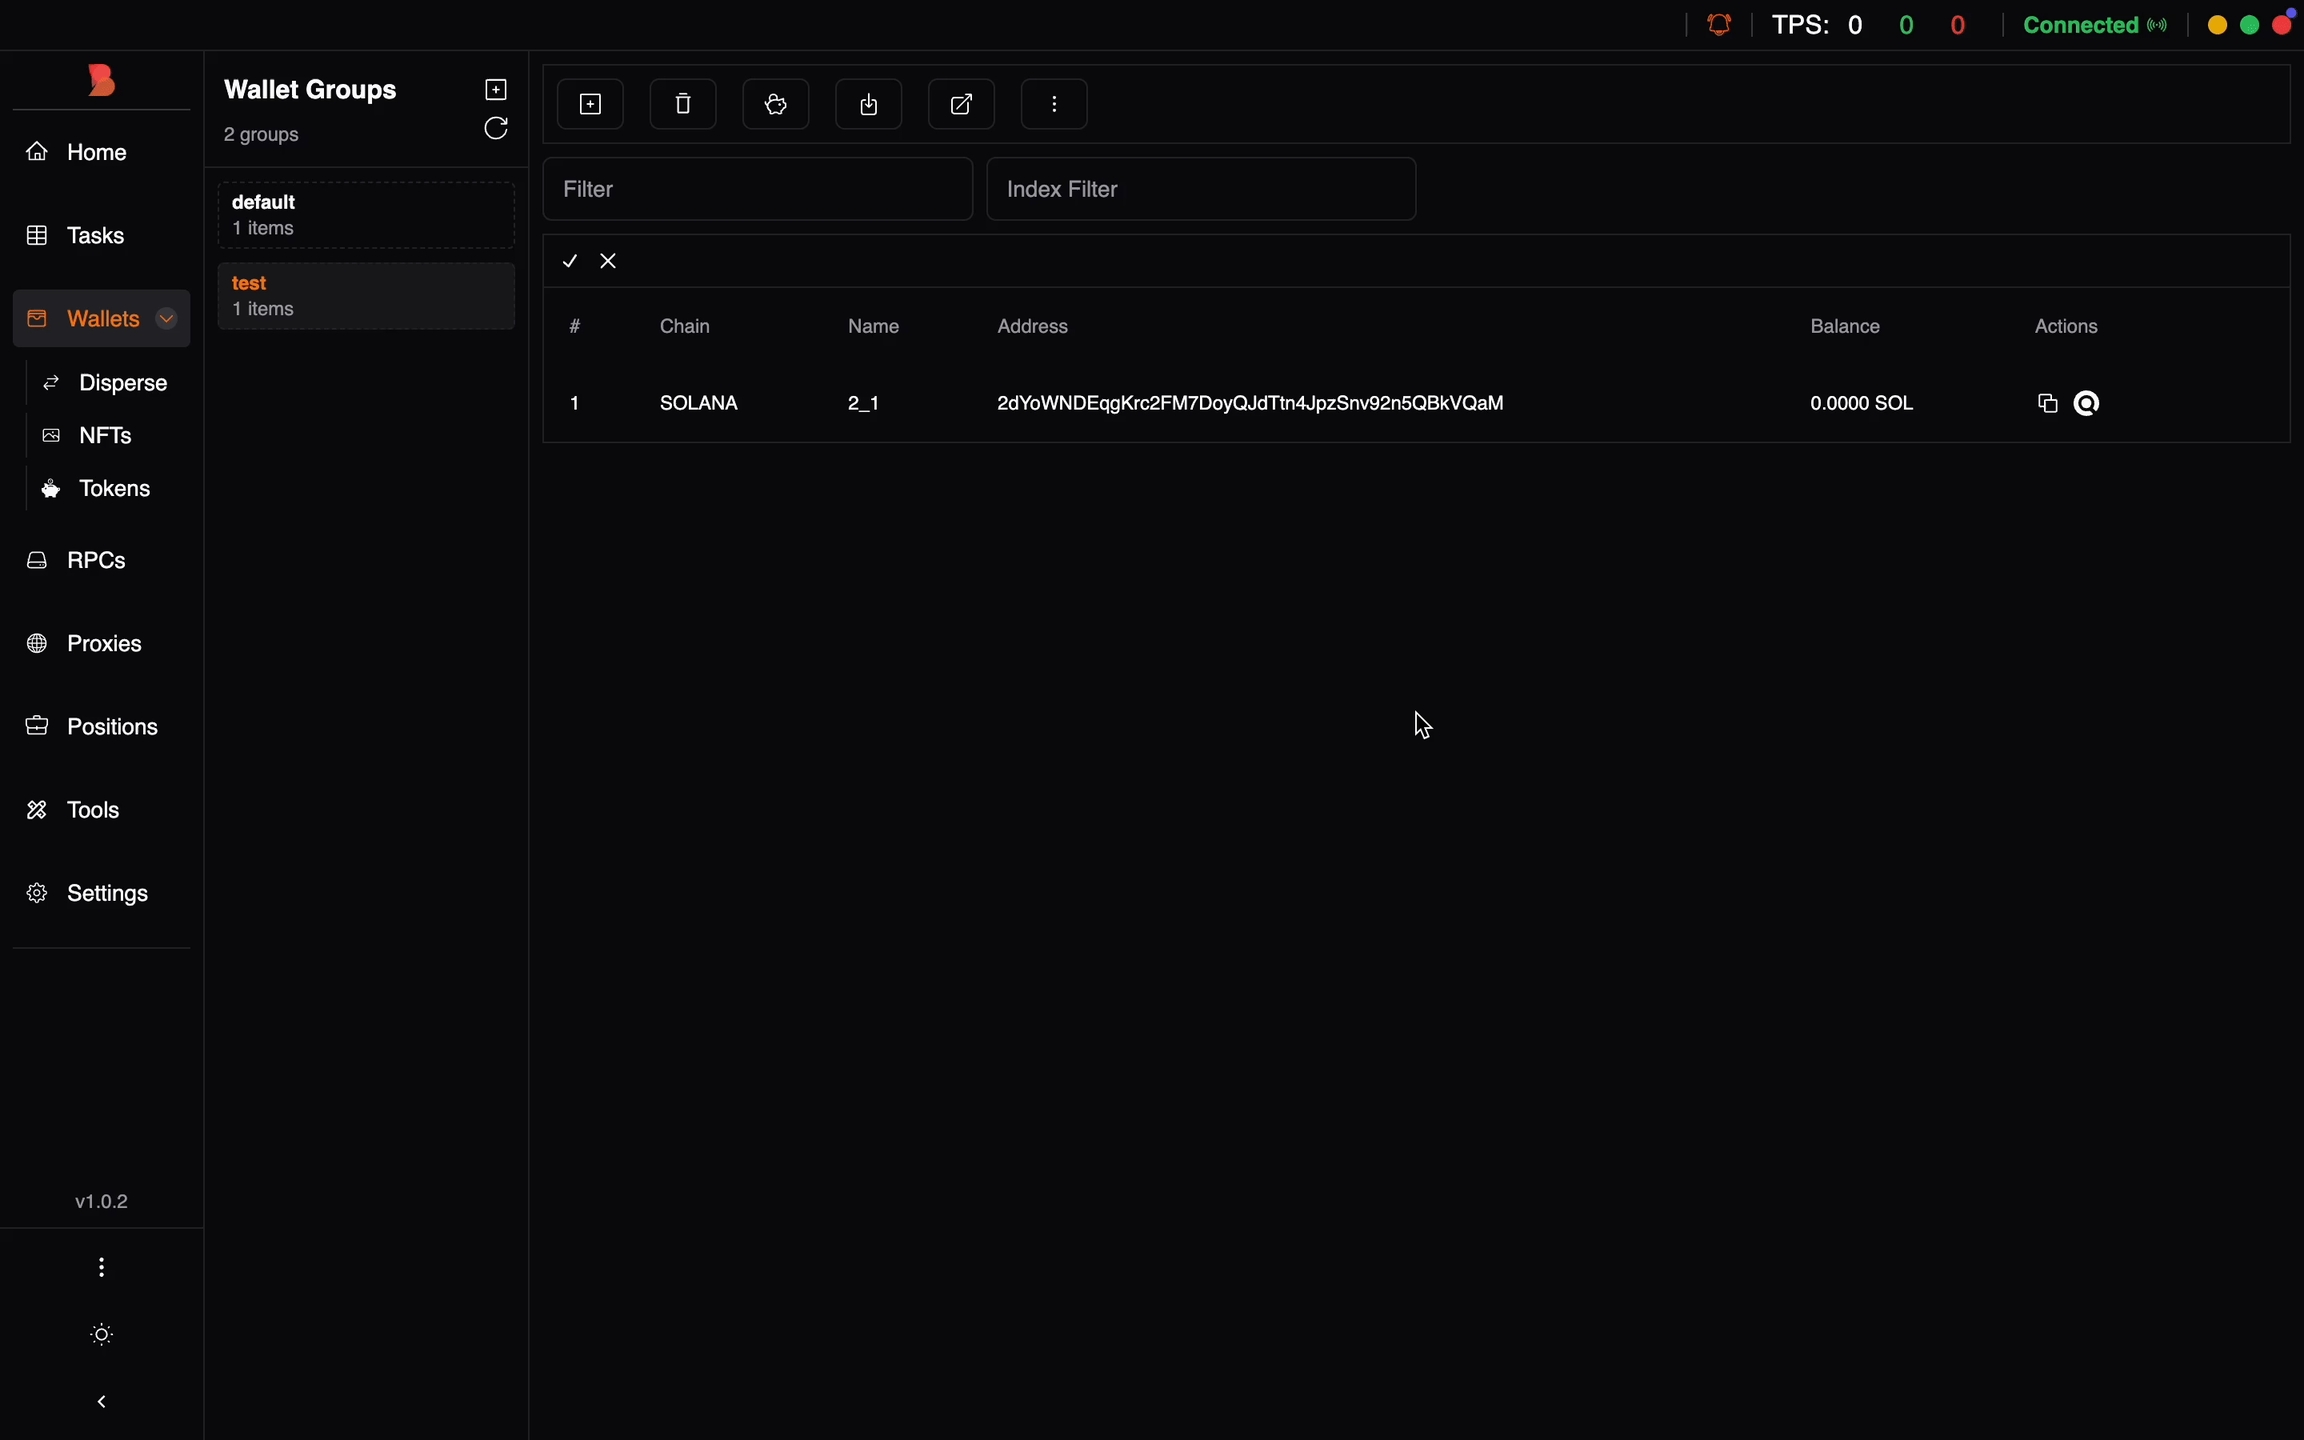This screenshot has height=1440, width=2304.
Task: Click the add wallet group icon
Action: tap(496, 90)
